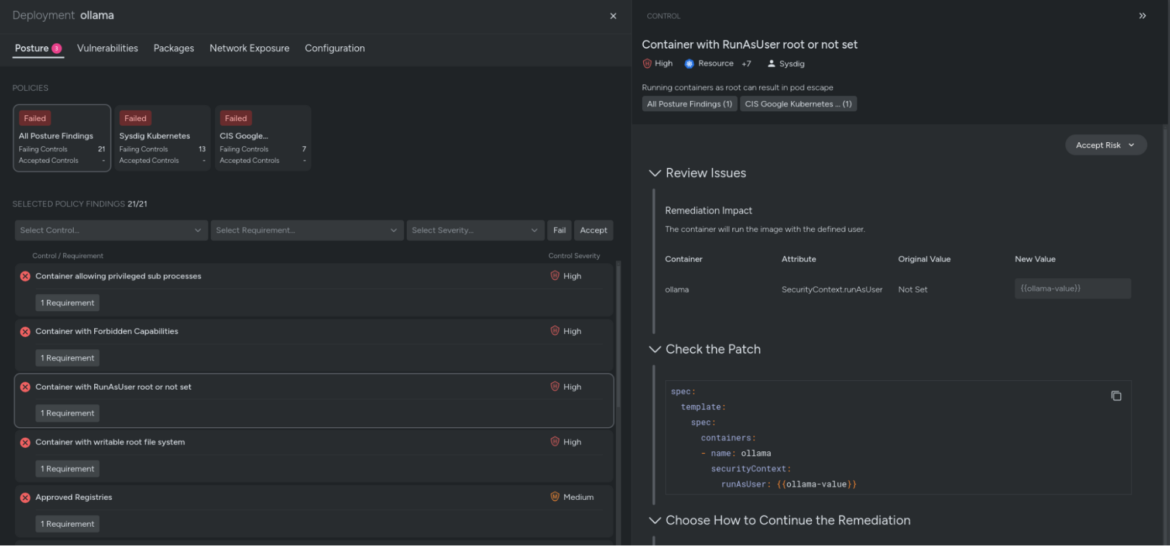Click High severity shield on Forbidden Capabilities row
The image size is (1170, 546).
[x=554, y=330]
